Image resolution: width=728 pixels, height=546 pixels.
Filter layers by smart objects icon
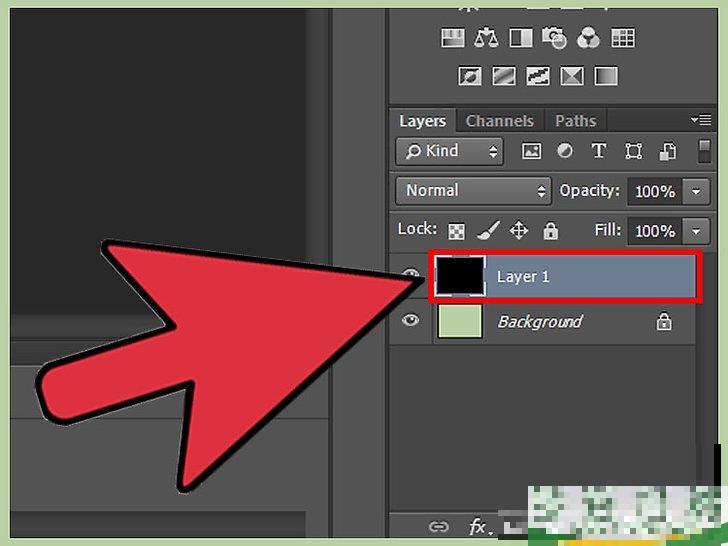coord(668,151)
